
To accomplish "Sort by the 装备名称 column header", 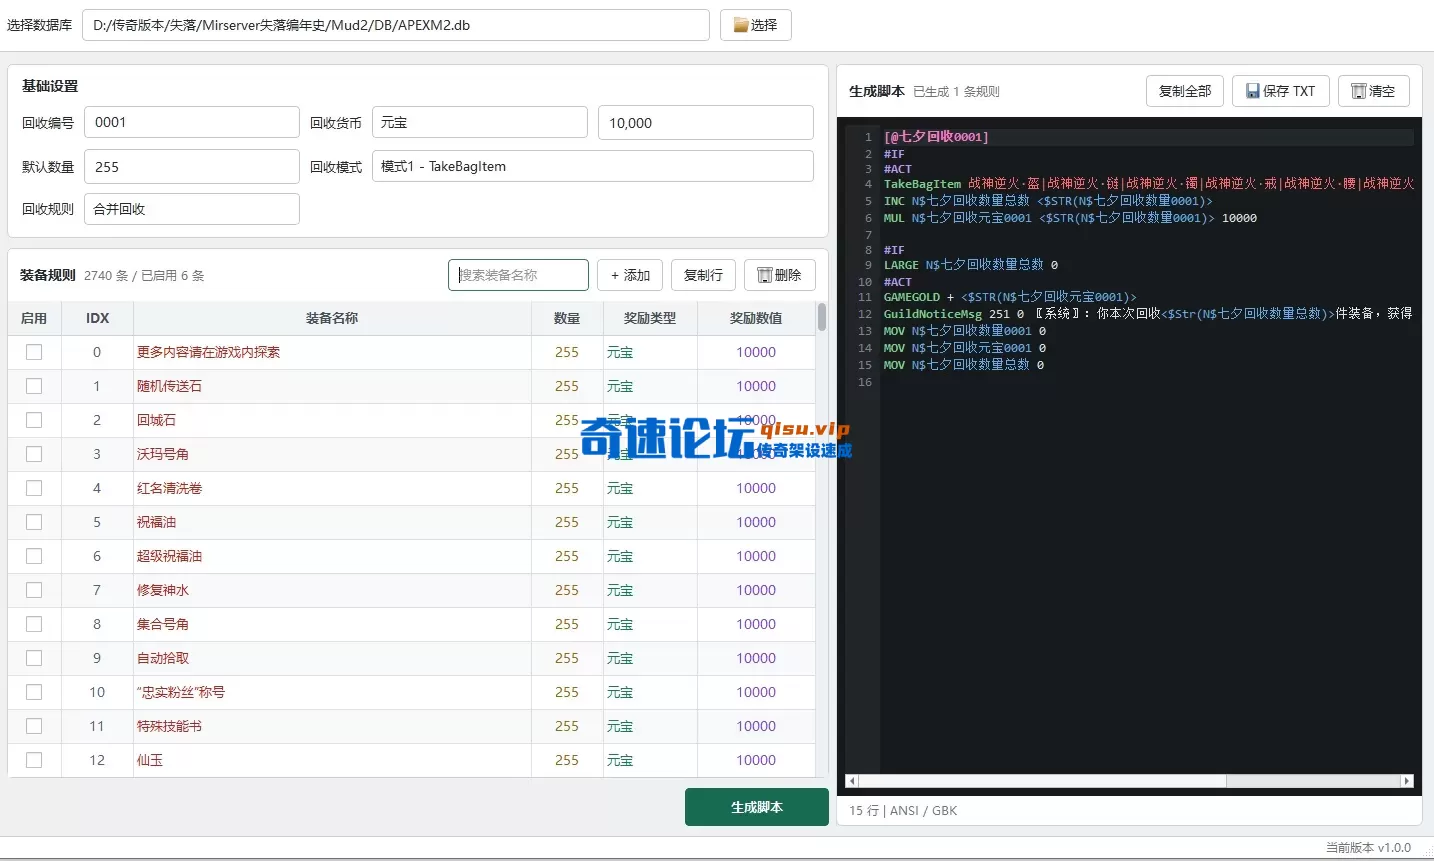I will (x=332, y=318).
